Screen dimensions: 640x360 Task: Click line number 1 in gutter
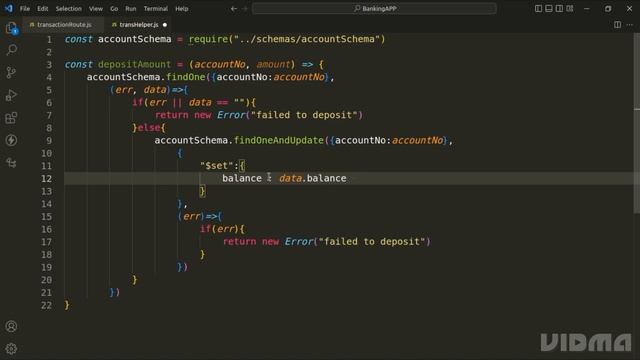tap(49, 40)
